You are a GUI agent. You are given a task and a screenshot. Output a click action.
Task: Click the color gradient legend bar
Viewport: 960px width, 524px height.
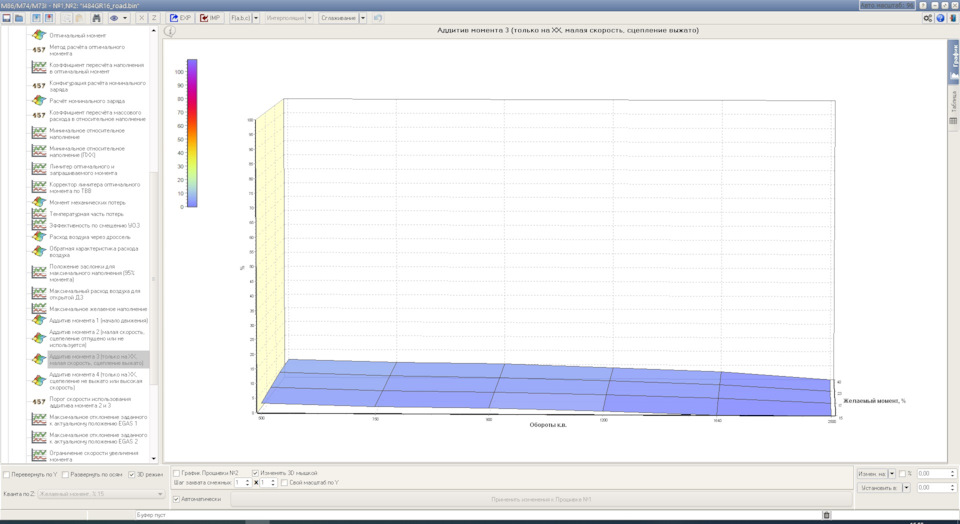(x=192, y=132)
